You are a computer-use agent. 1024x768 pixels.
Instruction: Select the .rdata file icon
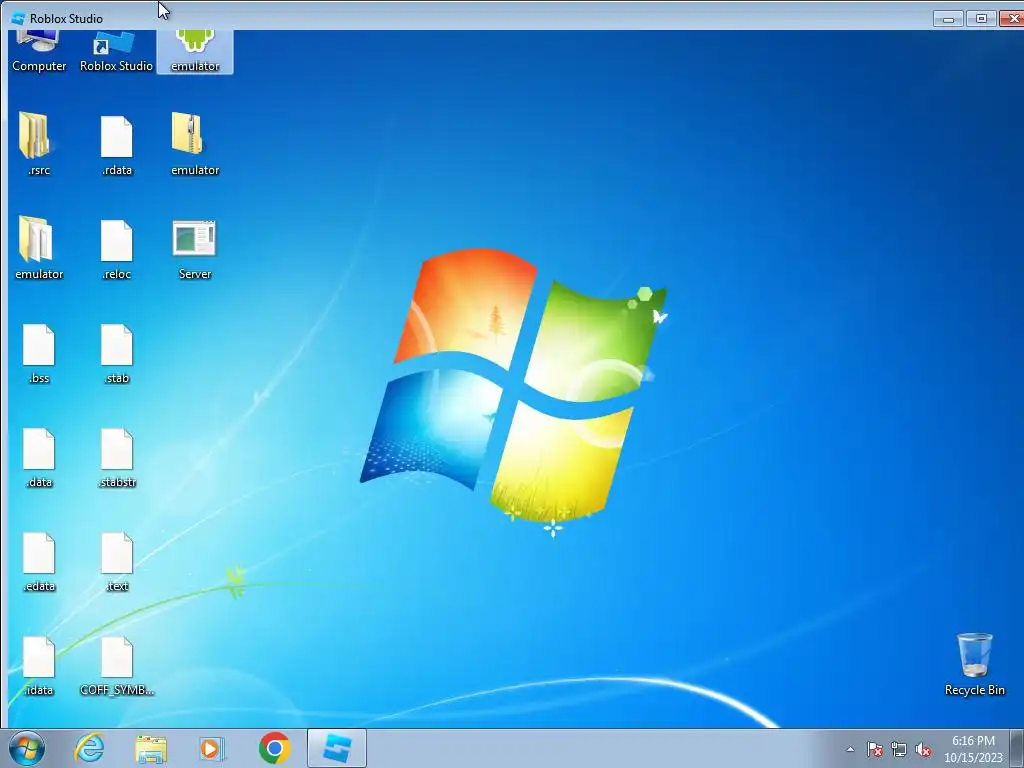coord(117,146)
